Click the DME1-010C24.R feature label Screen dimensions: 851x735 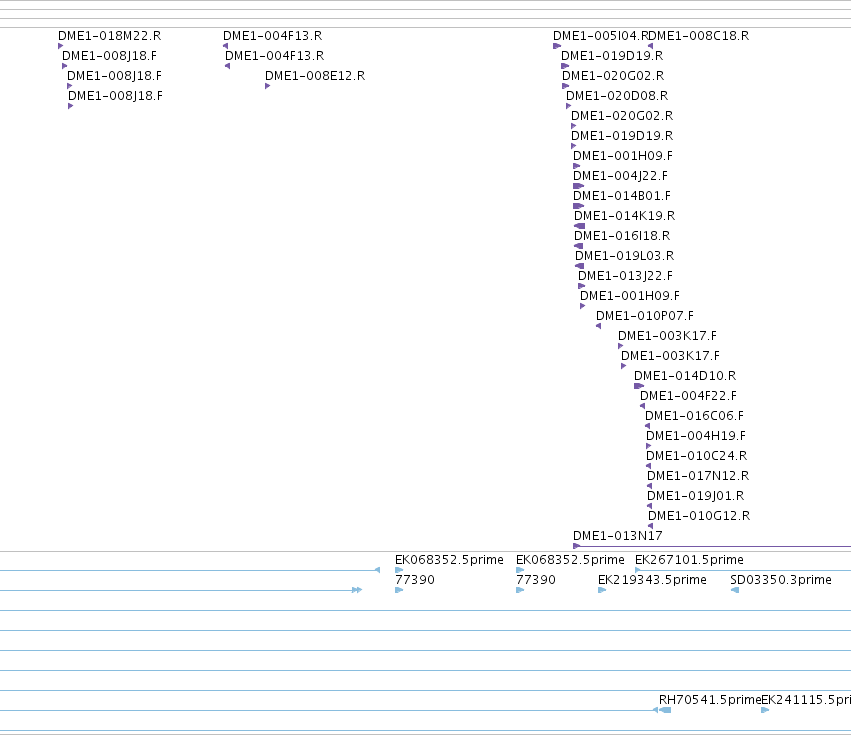coord(696,456)
